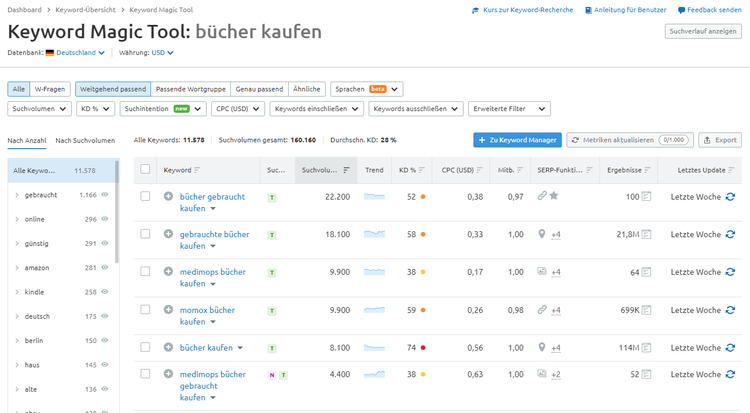The image size is (750, 413).
Task: Toggle eye icon for 'kindle' group
Action: (105, 292)
